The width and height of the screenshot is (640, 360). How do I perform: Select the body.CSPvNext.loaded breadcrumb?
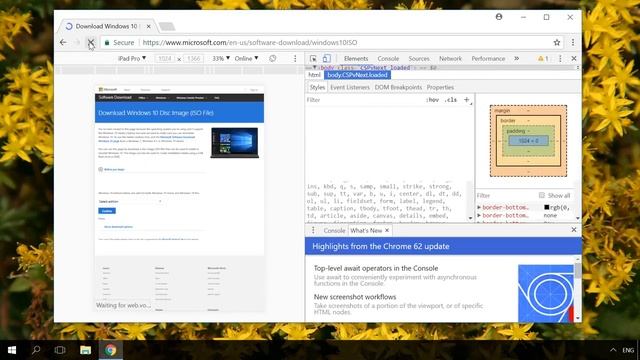pos(357,75)
